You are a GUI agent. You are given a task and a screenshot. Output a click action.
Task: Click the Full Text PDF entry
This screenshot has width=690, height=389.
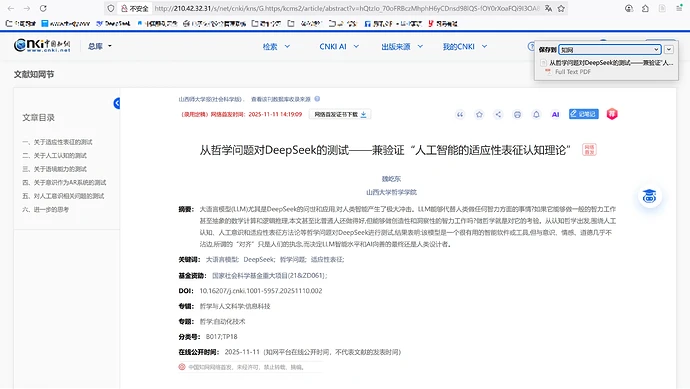click(x=568, y=72)
